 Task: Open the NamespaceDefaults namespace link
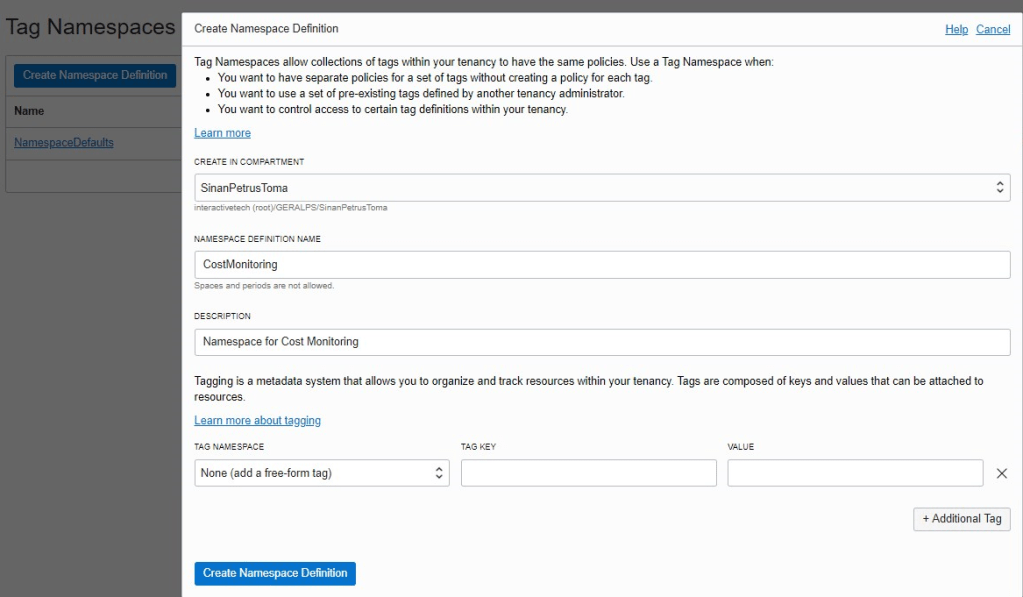coord(64,143)
